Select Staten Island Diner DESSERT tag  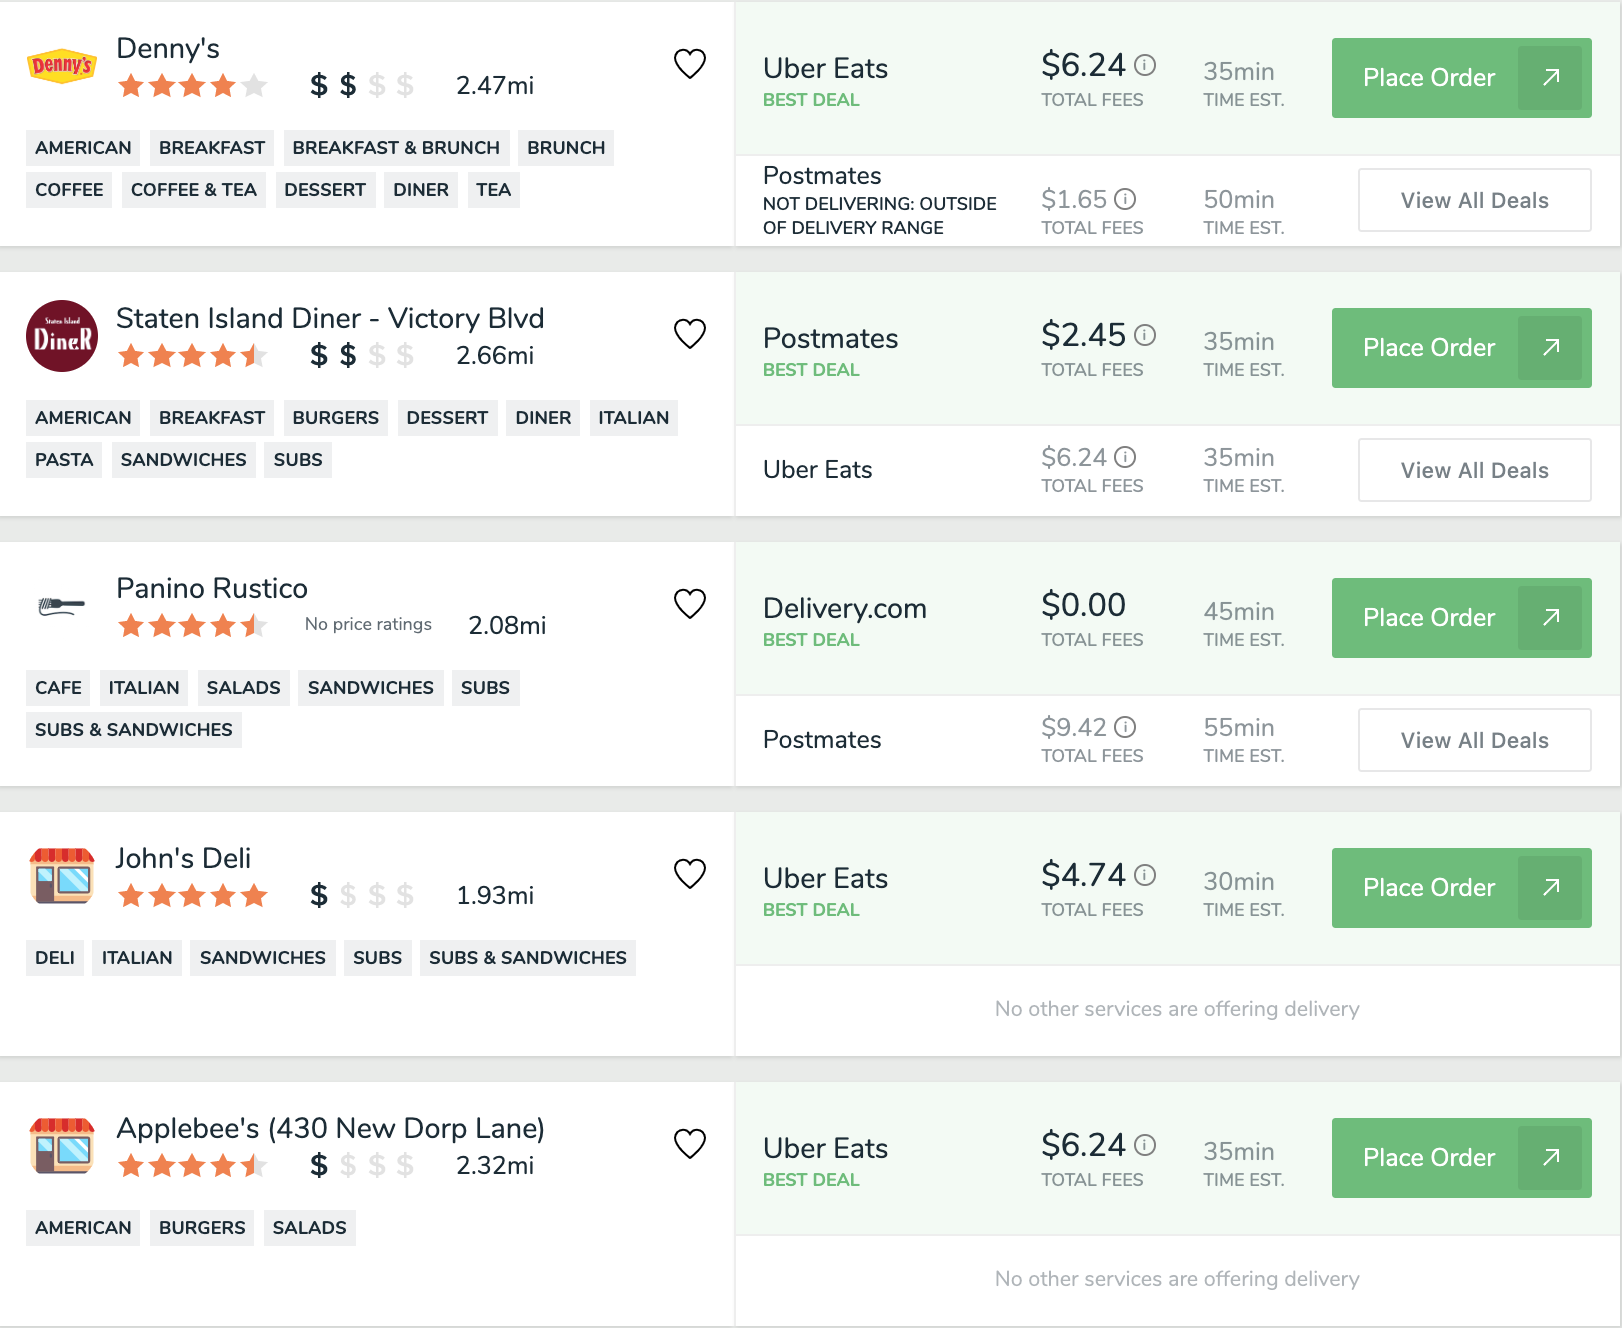click(x=447, y=418)
